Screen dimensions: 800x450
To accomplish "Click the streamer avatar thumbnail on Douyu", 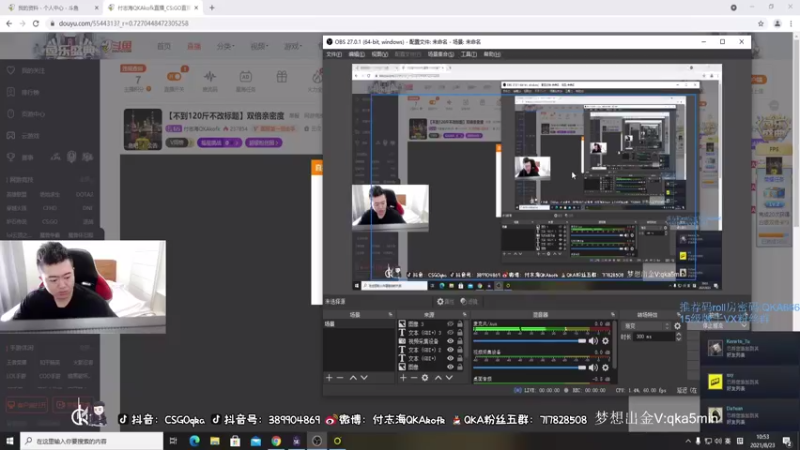I will (143, 129).
